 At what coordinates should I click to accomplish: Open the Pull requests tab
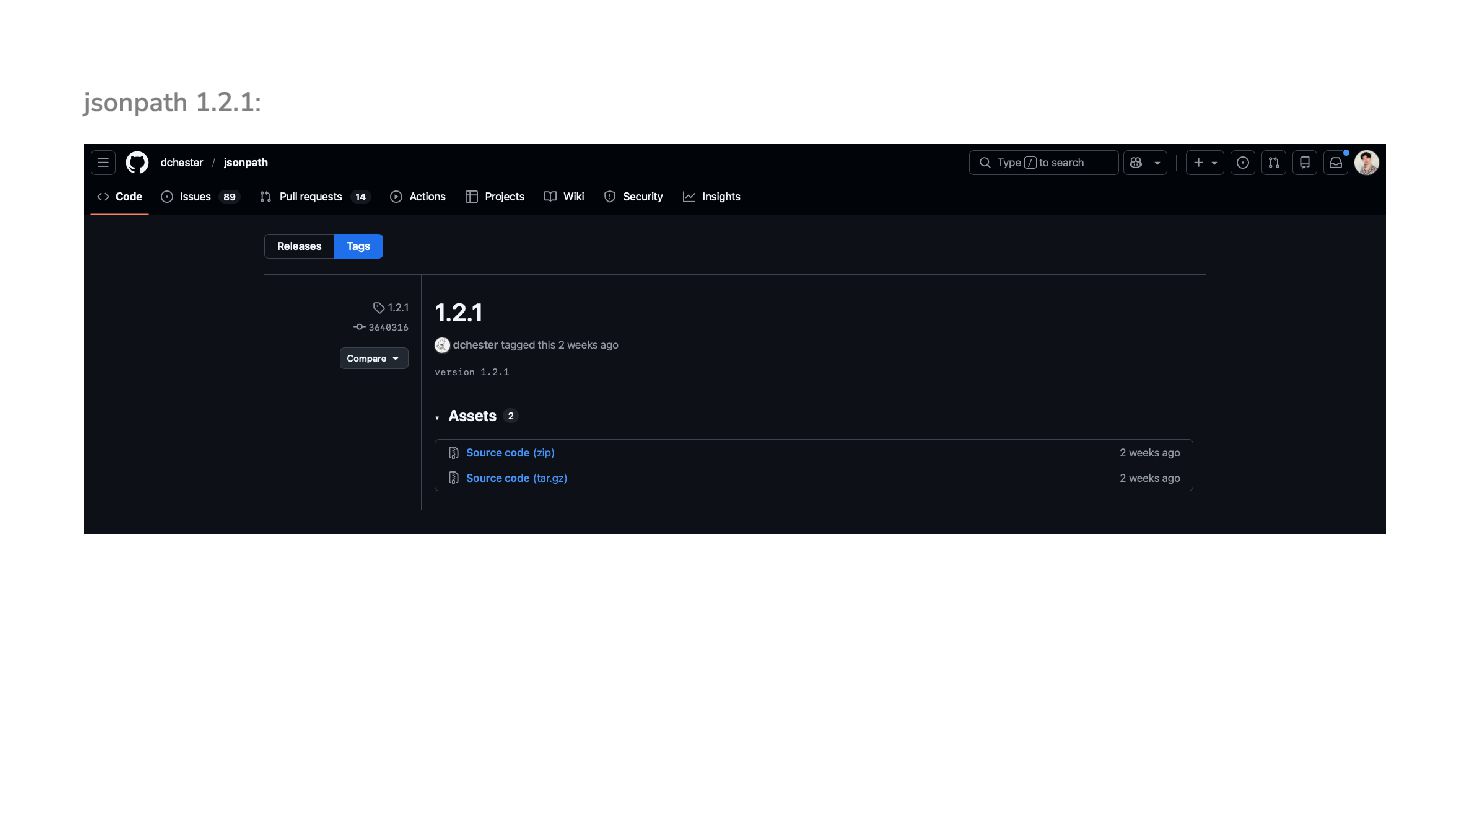(x=314, y=196)
